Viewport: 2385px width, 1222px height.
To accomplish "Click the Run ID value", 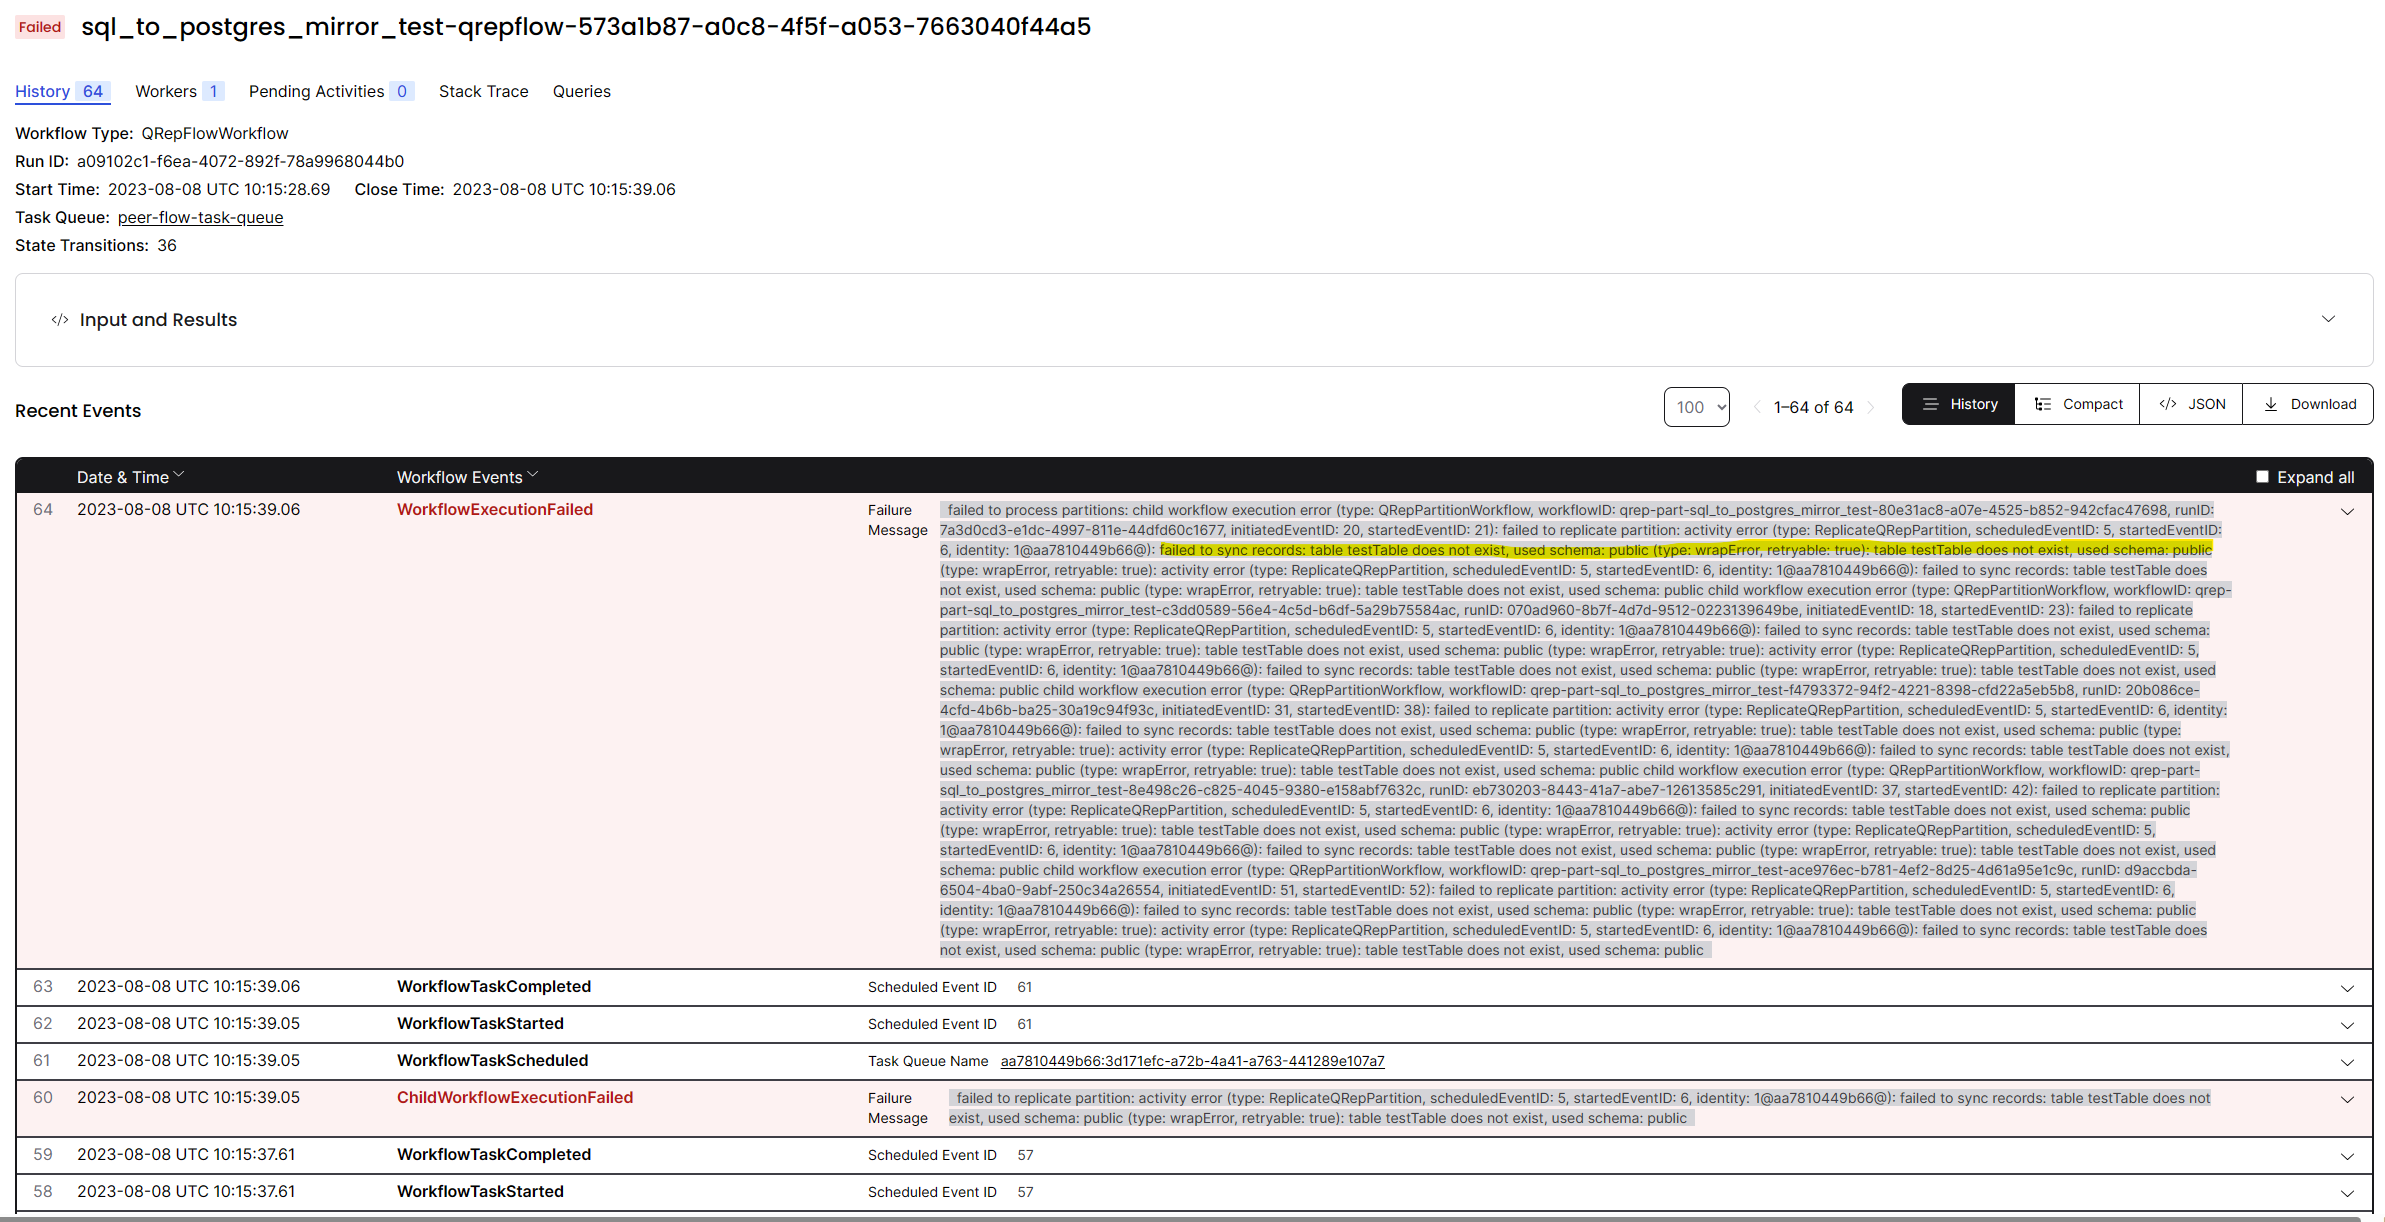I will (240, 161).
